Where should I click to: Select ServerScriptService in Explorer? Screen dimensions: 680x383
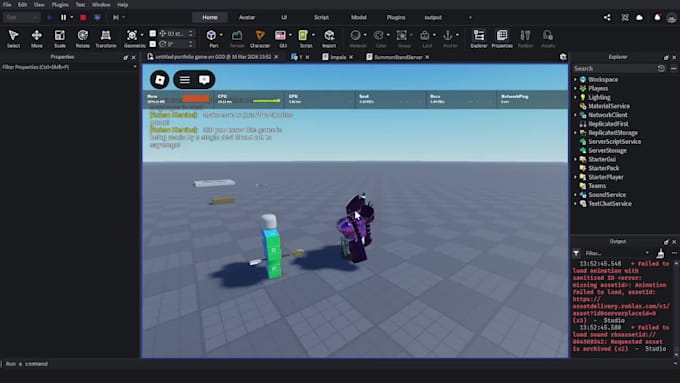(x=614, y=142)
